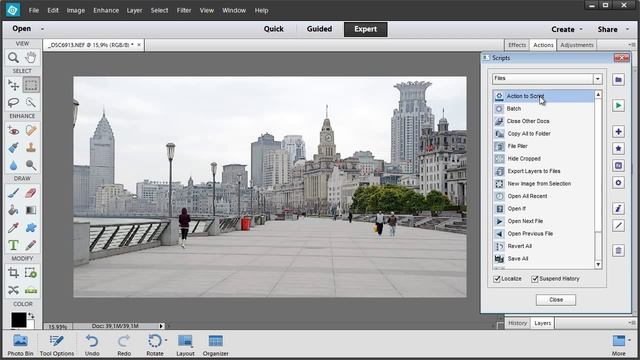Close the Scripts dialog with Close button

(556, 300)
